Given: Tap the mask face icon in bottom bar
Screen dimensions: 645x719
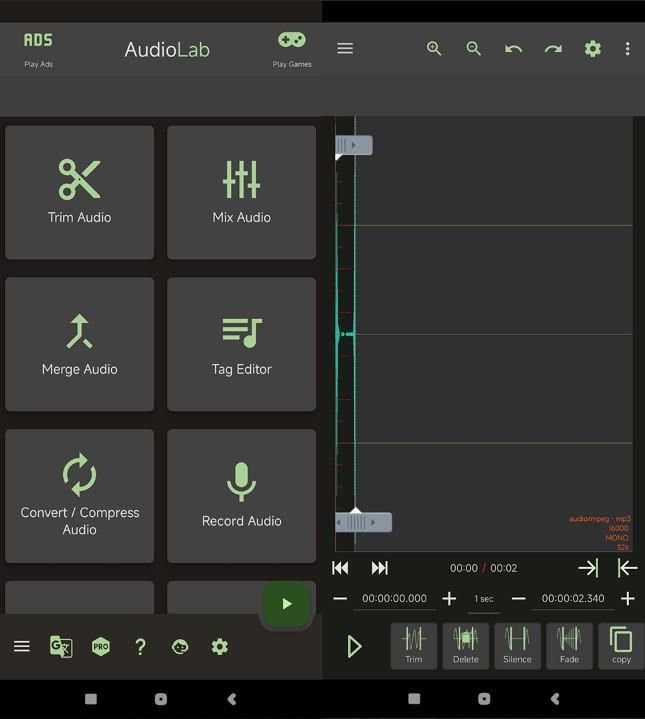Looking at the screenshot, I should coord(180,647).
